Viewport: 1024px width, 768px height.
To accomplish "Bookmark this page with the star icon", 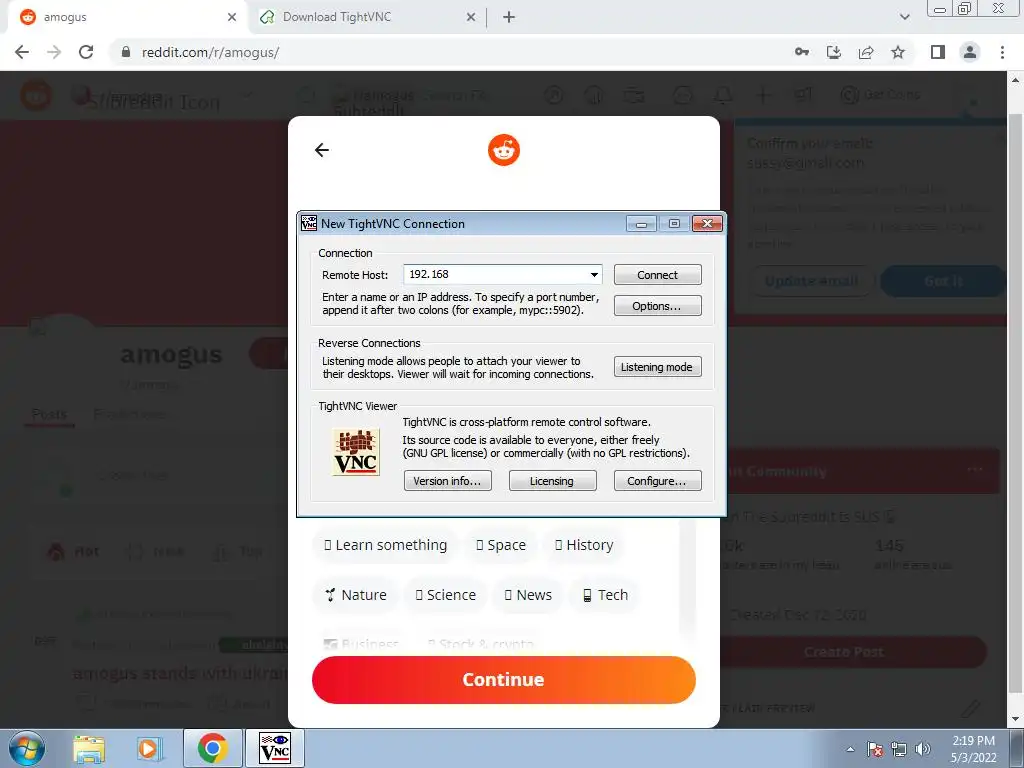I will tap(898, 52).
